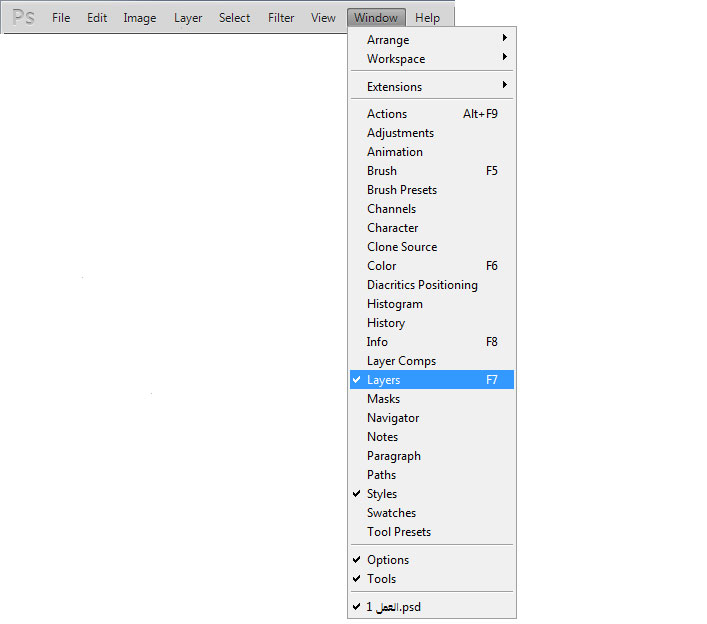Show the Swatches panel
The width and height of the screenshot is (707, 624).
click(x=432, y=512)
